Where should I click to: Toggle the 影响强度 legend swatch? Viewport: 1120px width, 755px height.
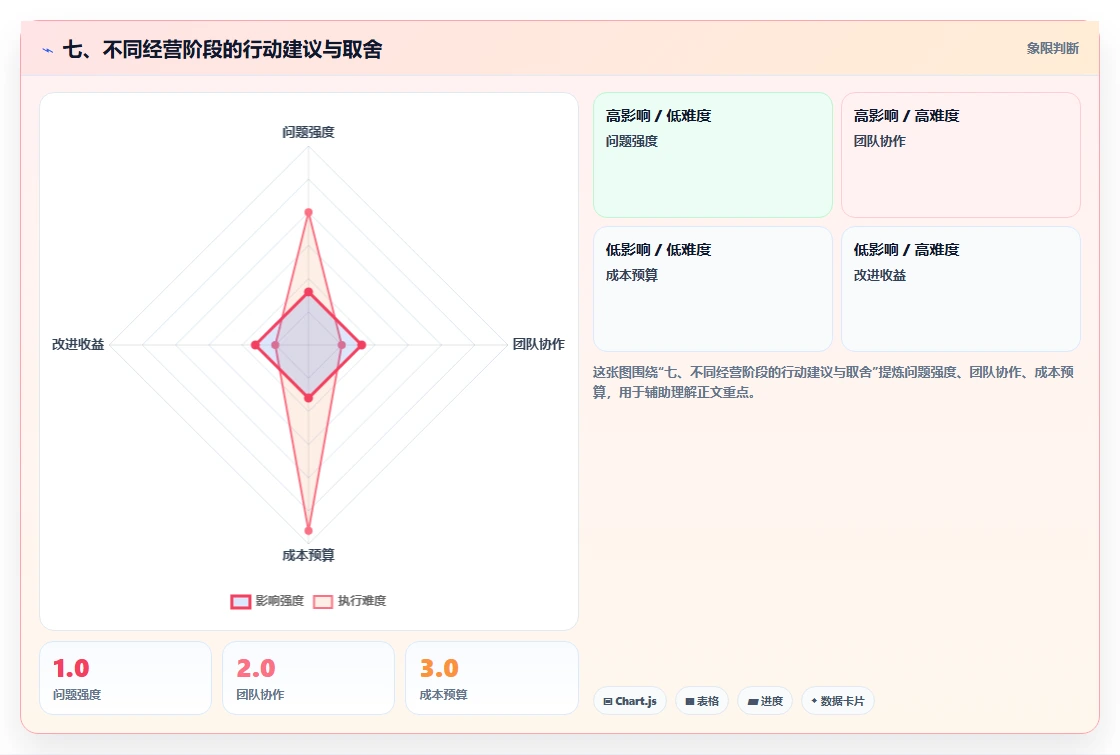pos(241,601)
